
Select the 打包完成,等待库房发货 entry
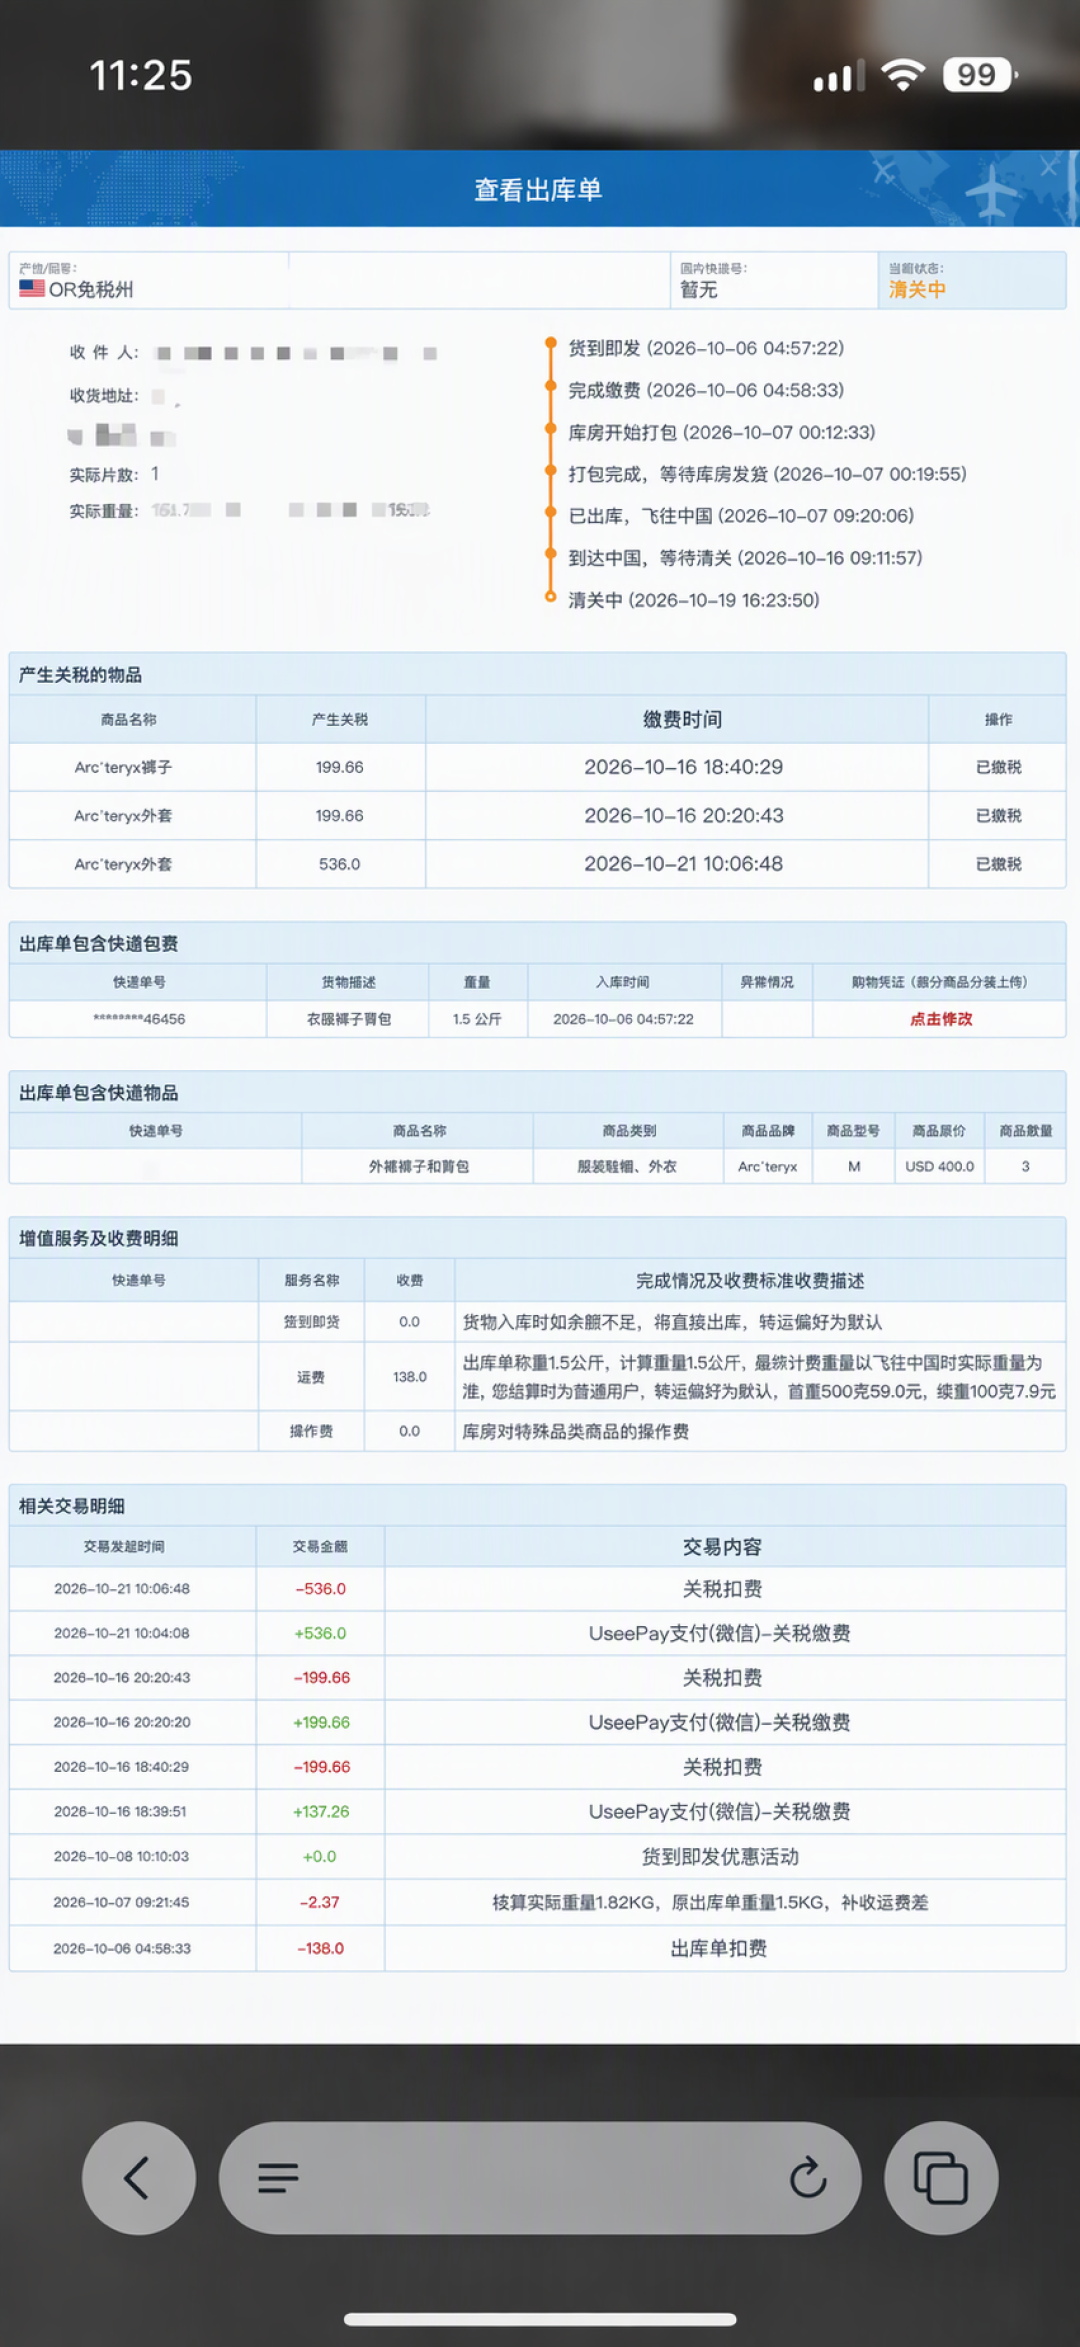[767, 474]
